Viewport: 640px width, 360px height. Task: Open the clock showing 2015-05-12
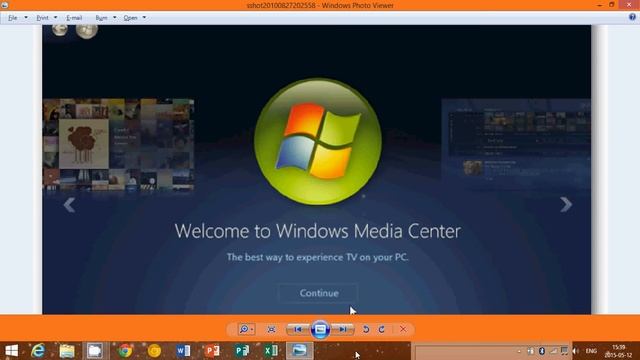[x=618, y=351]
